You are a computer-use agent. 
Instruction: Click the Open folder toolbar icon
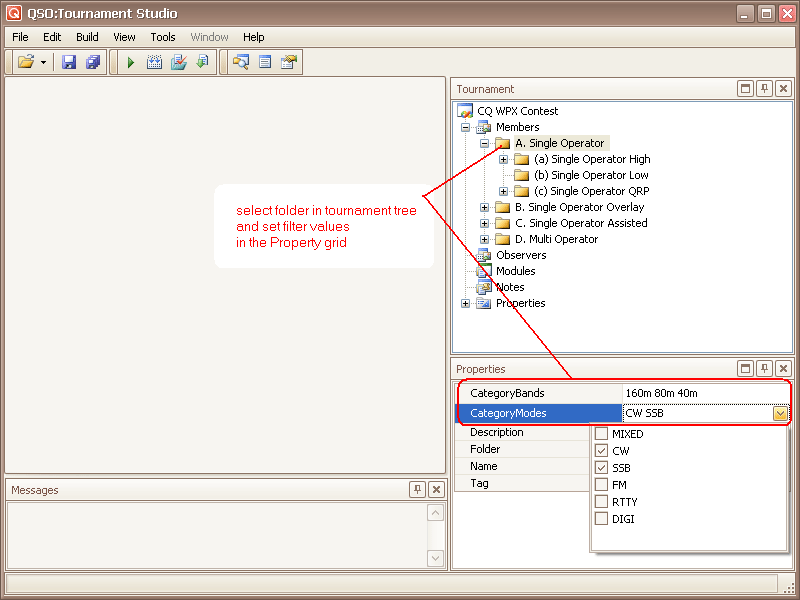[26, 63]
